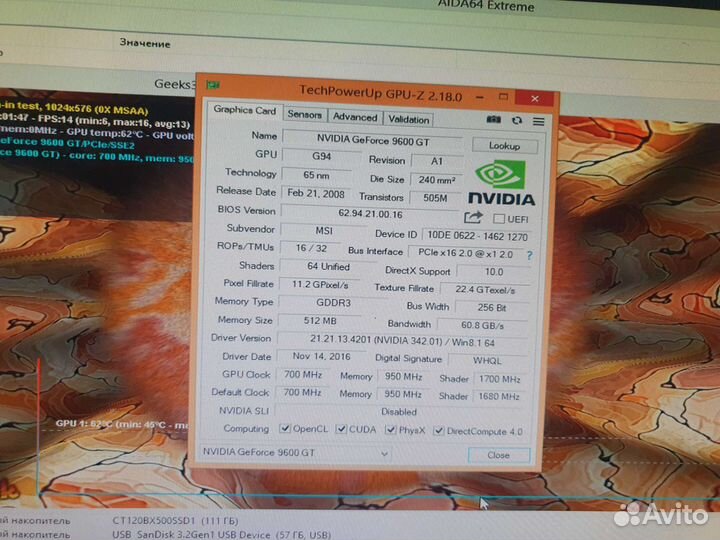Click the Driver Version field
Screen dimensions: 720x540
click(x=402, y=342)
